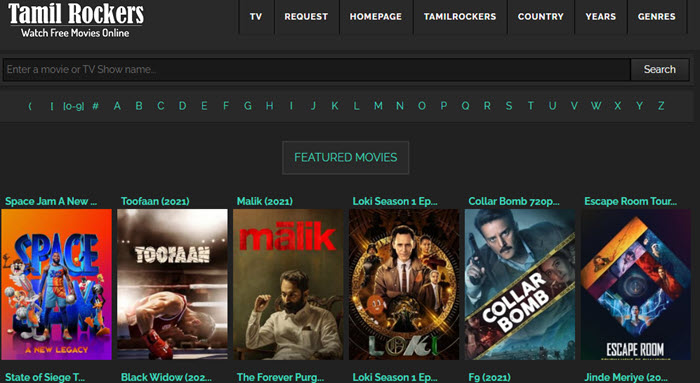Viewport: 700px width, 383px height.
Task: Click the Search button
Action: (659, 70)
